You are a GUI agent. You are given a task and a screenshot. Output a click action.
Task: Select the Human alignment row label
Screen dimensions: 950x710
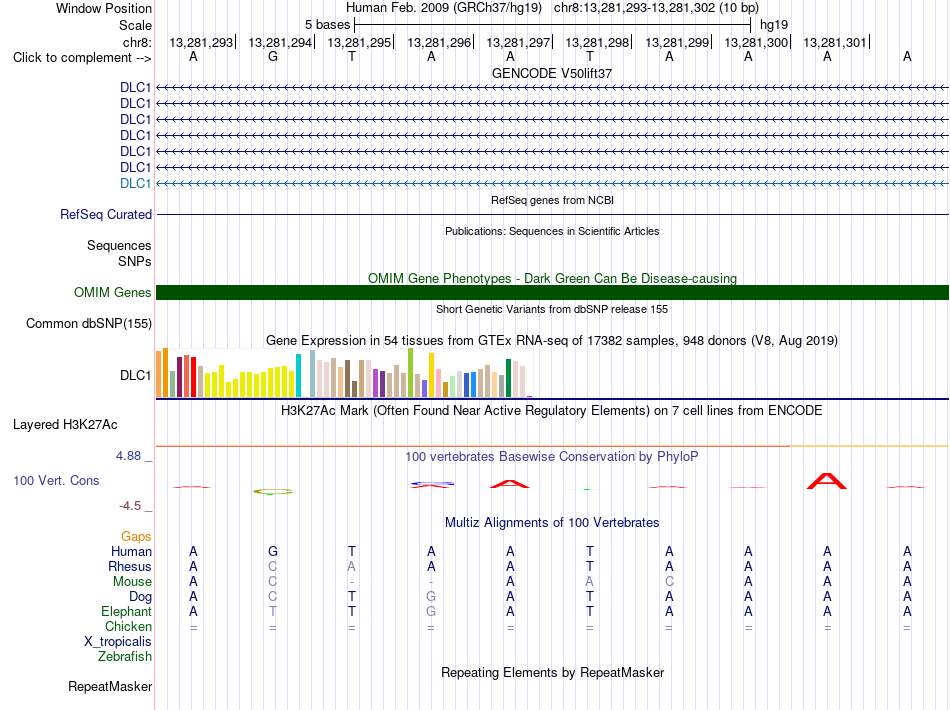click(131, 551)
